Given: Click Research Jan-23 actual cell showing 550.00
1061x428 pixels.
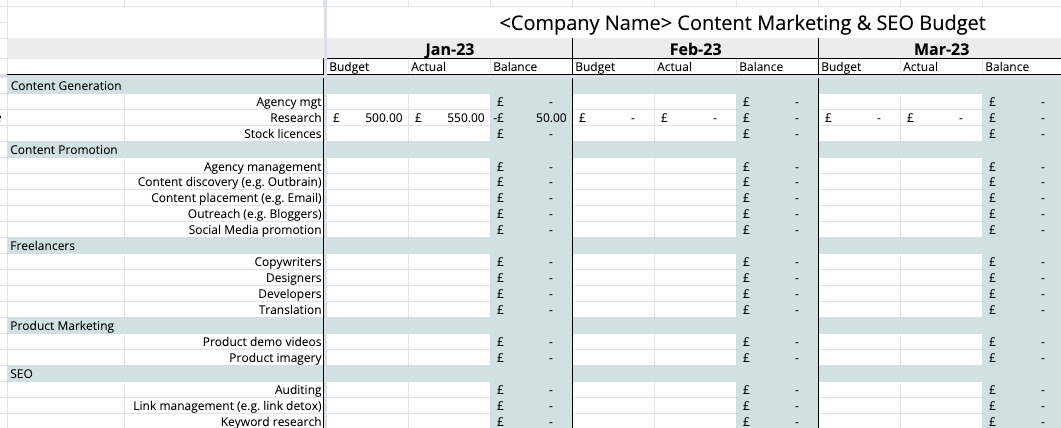Looking at the screenshot, I should pyautogui.click(x=449, y=118).
